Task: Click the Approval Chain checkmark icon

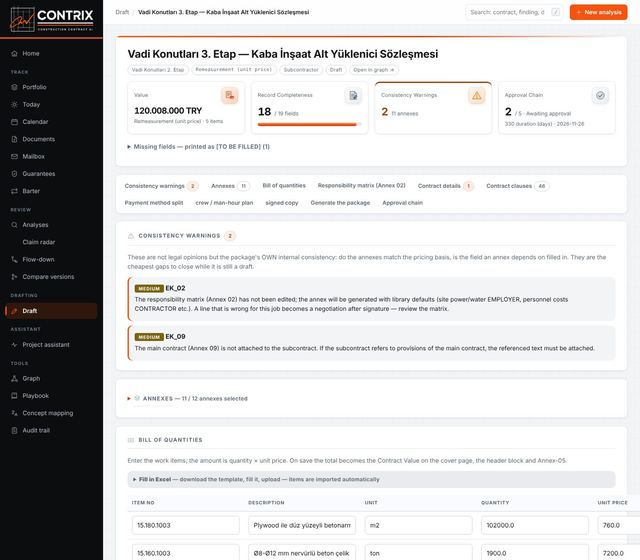Action: [x=600, y=96]
